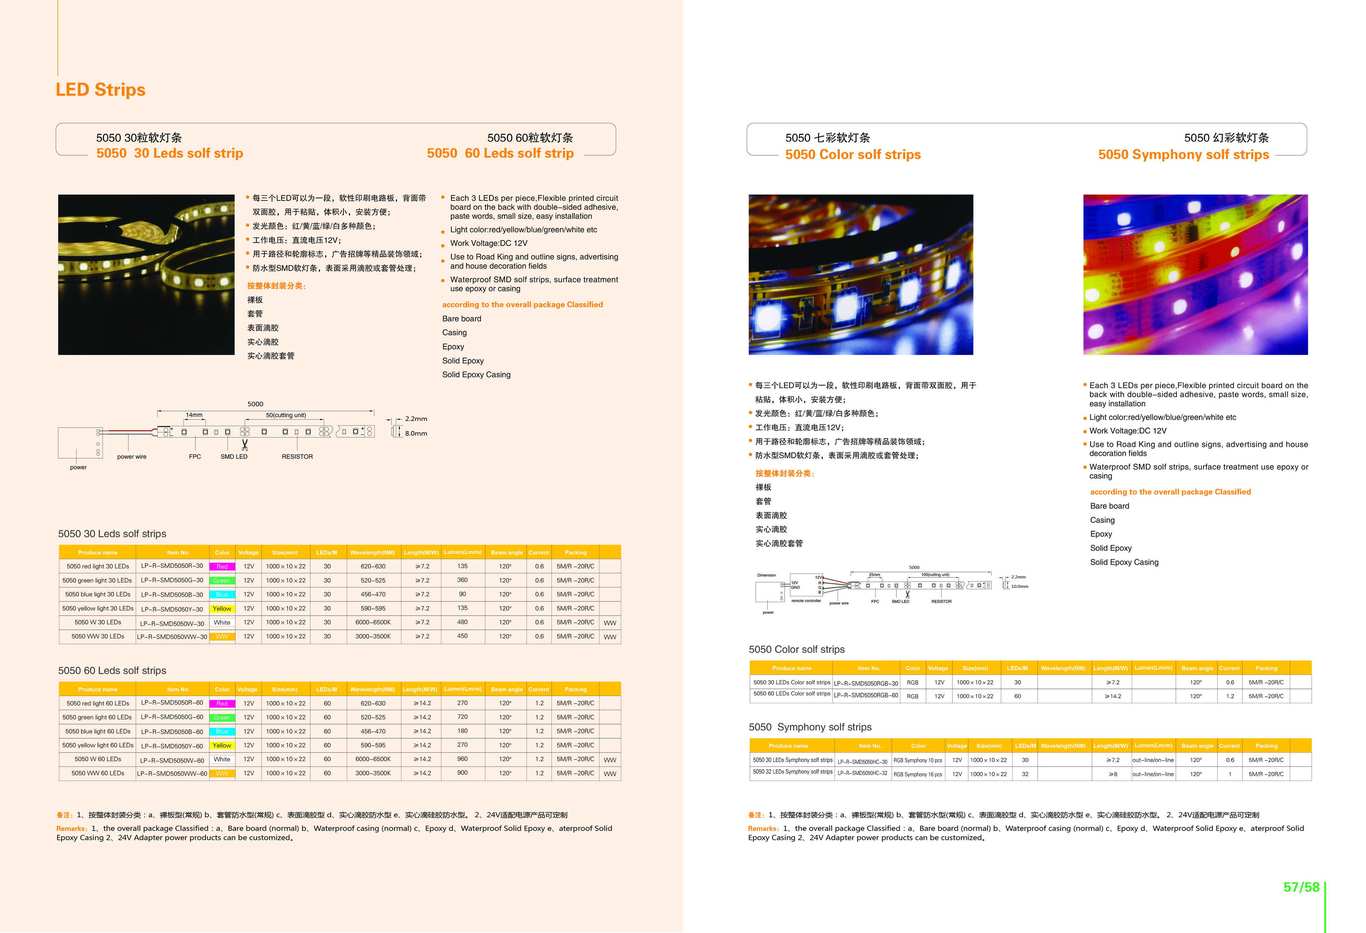Select cell '5050 green light 60 LEDs'

coord(98,717)
